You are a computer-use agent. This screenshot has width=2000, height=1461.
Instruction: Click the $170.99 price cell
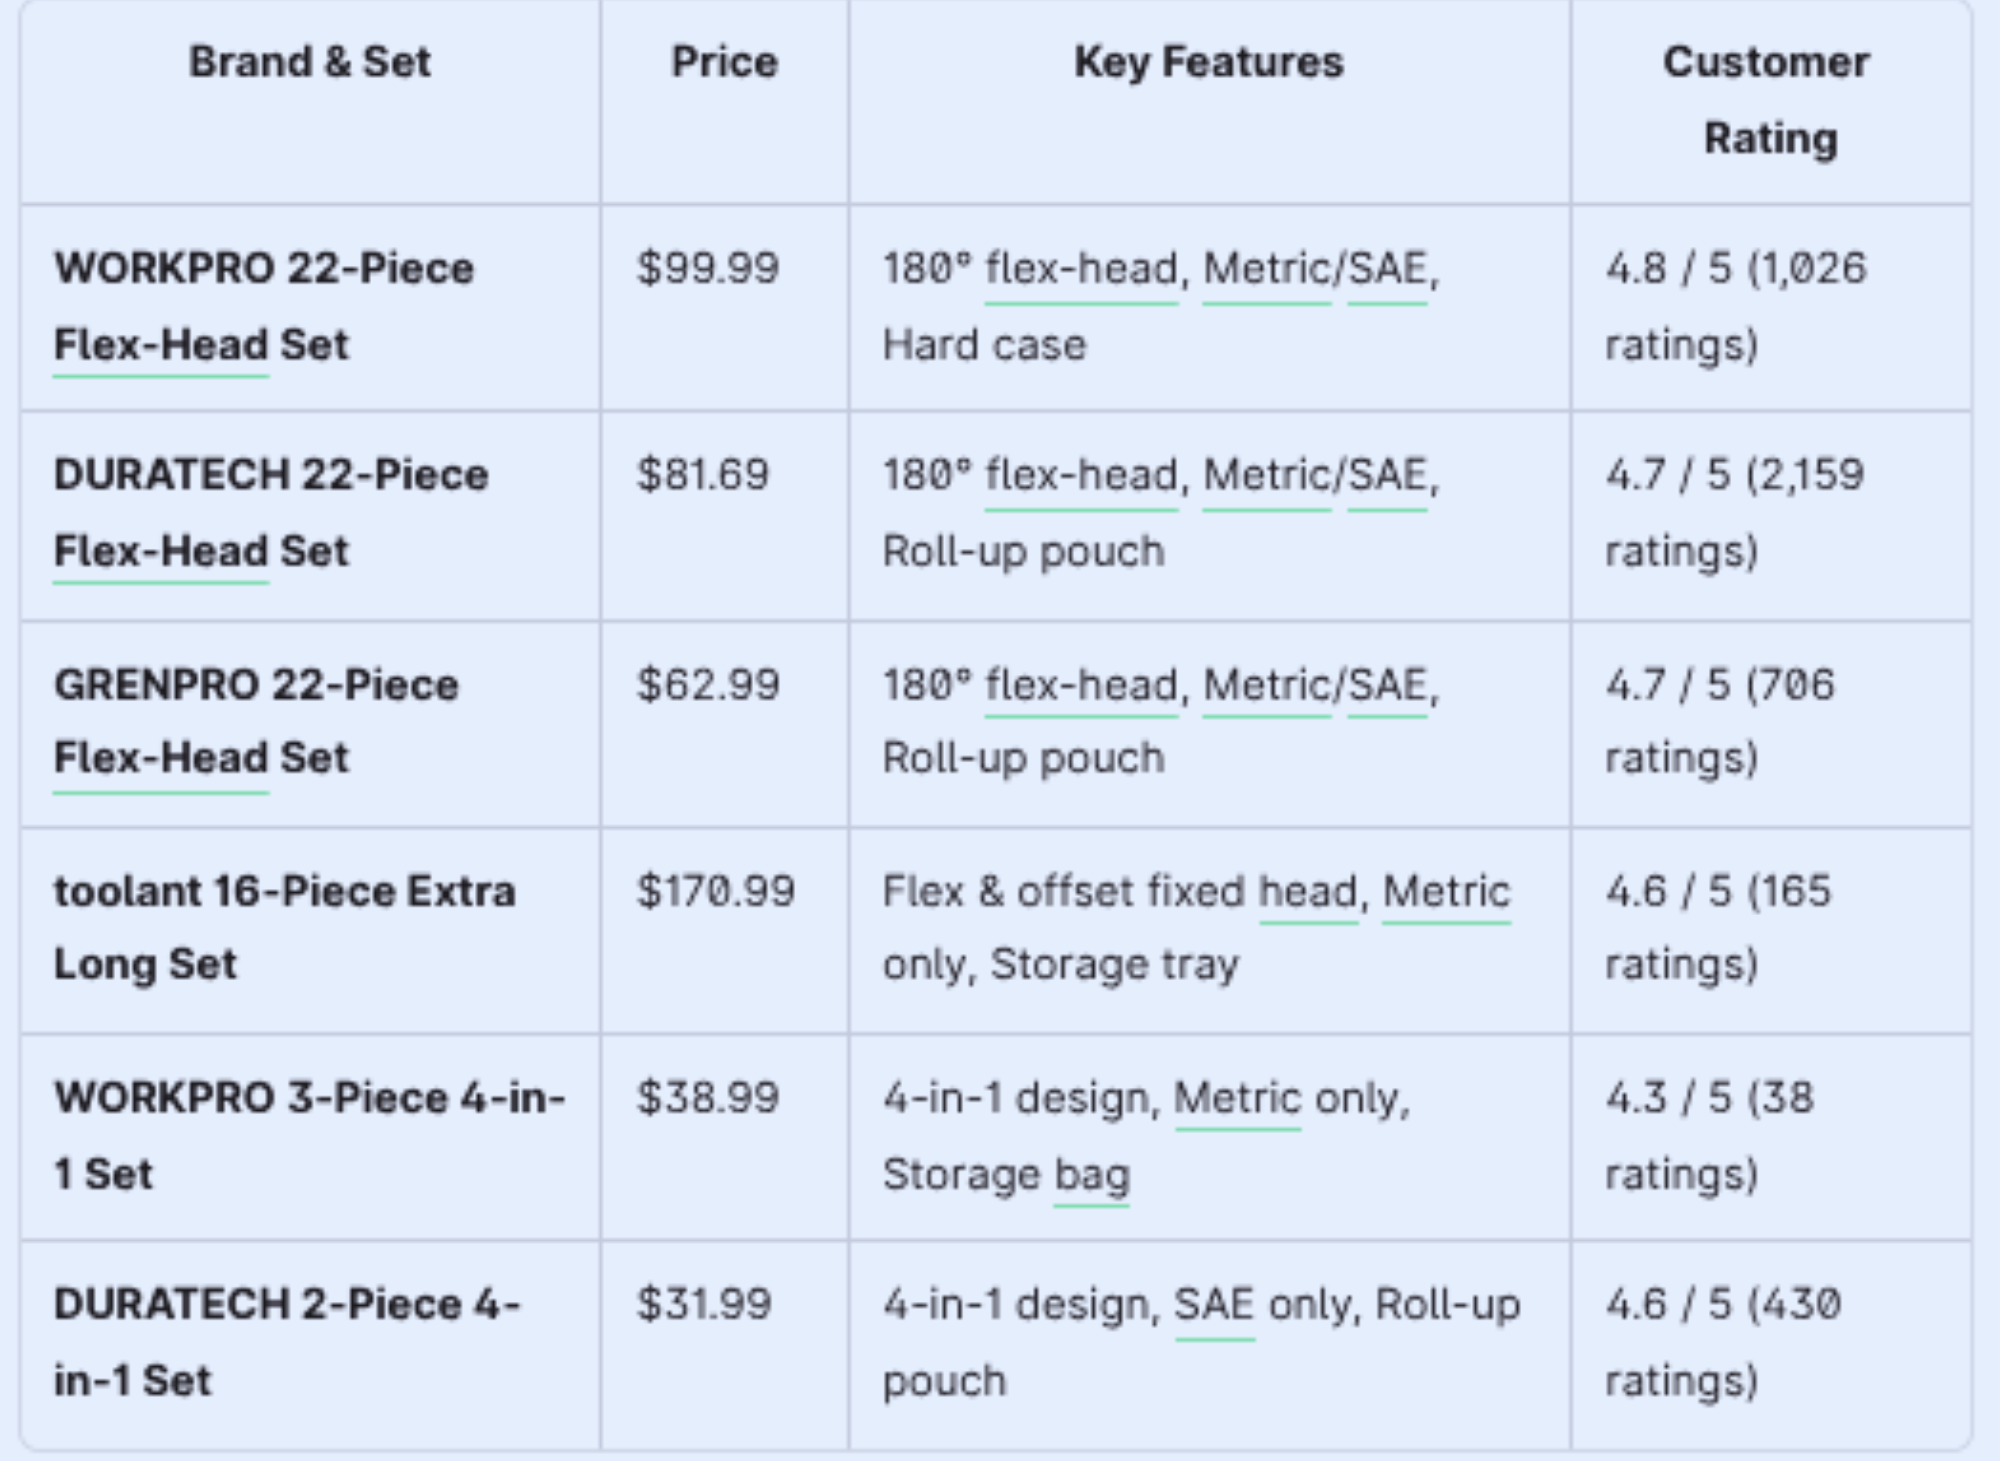pyautogui.click(x=716, y=891)
